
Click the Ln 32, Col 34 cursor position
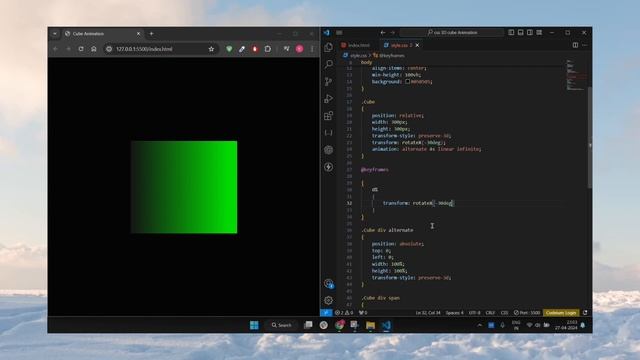(428, 313)
